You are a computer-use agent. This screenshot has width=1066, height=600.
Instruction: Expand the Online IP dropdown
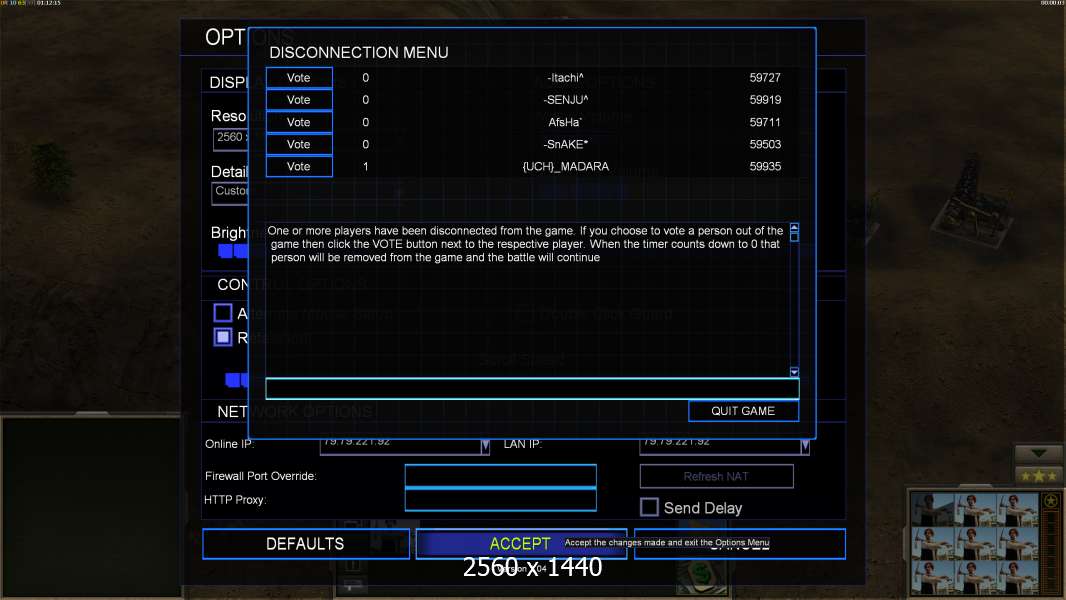coord(485,446)
